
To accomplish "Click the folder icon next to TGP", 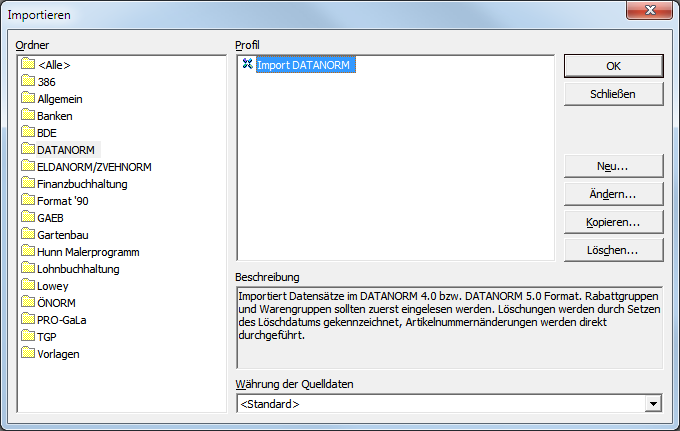I will [x=27, y=337].
